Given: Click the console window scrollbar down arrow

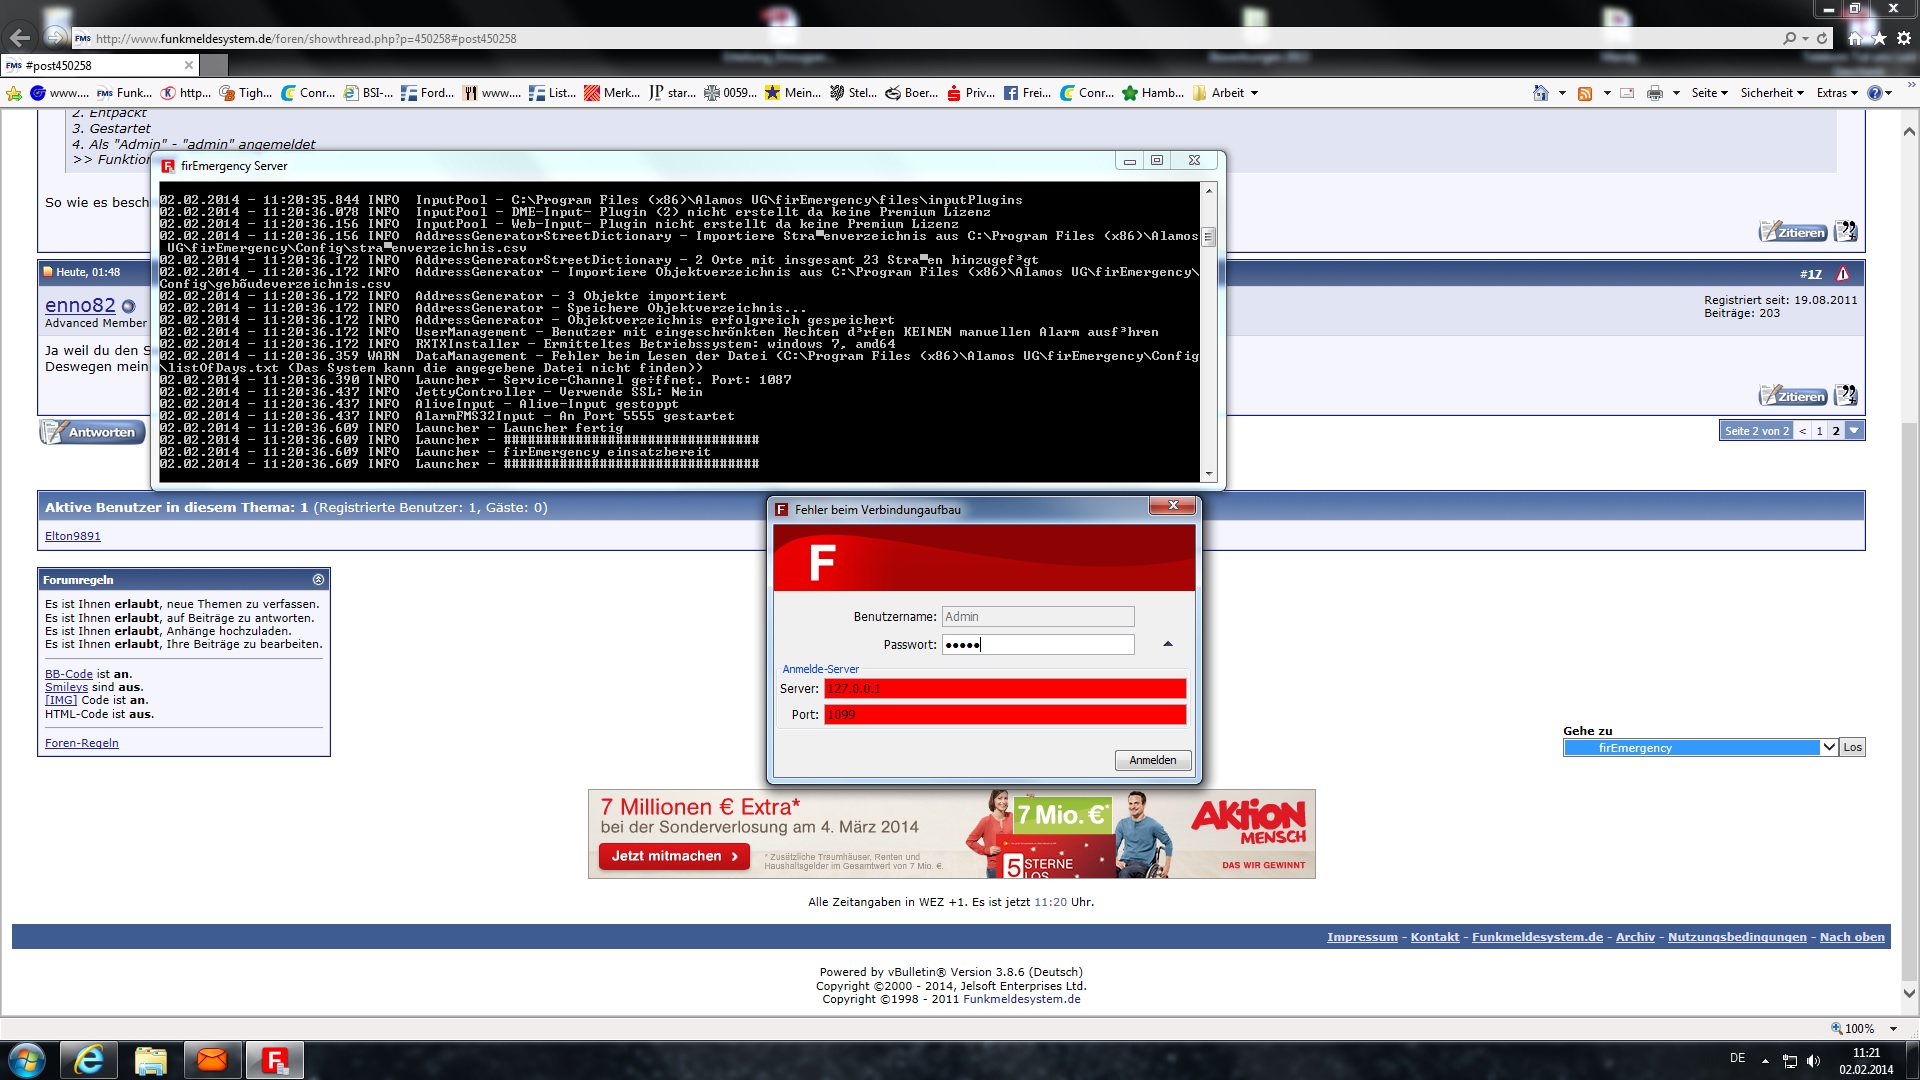Looking at the screenshot, I should click(x=1209, y=474).
